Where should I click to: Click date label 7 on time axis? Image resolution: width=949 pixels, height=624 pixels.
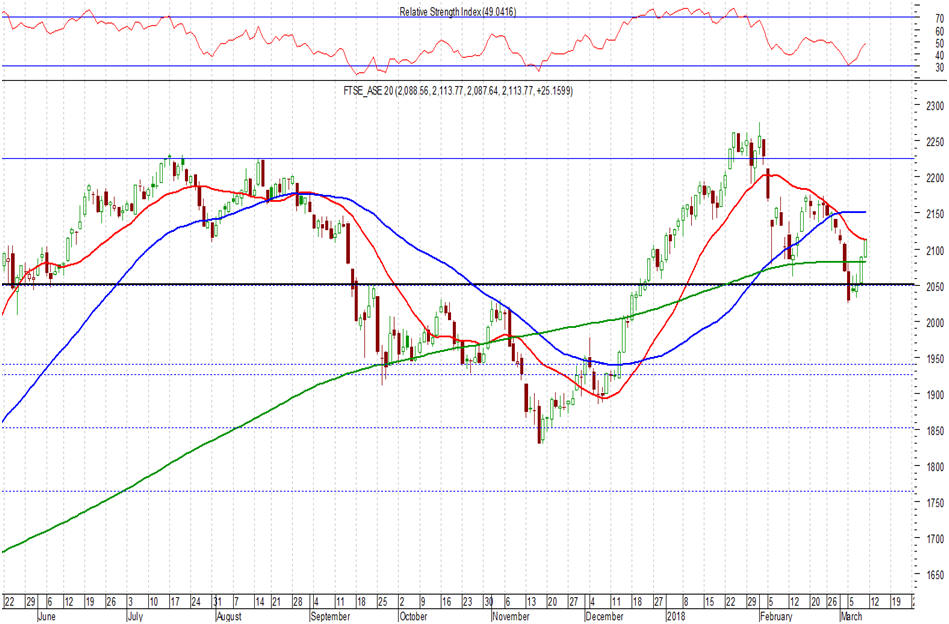(236, 602)
